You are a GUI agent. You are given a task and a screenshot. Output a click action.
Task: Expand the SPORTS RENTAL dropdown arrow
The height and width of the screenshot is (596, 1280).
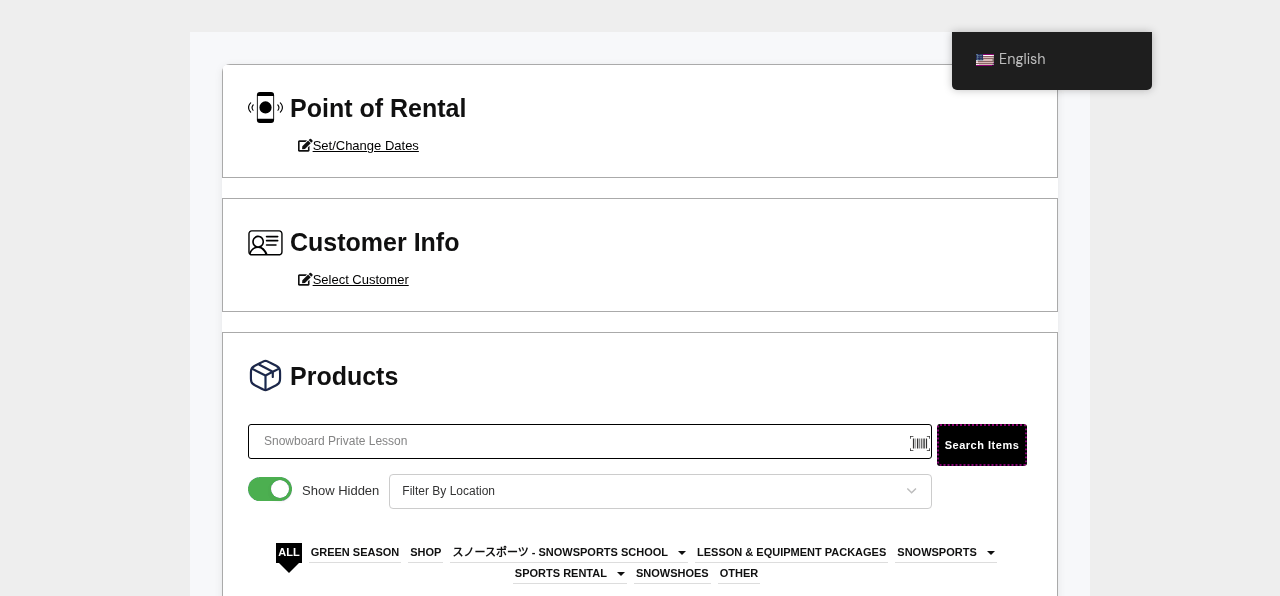coord(621,574)
